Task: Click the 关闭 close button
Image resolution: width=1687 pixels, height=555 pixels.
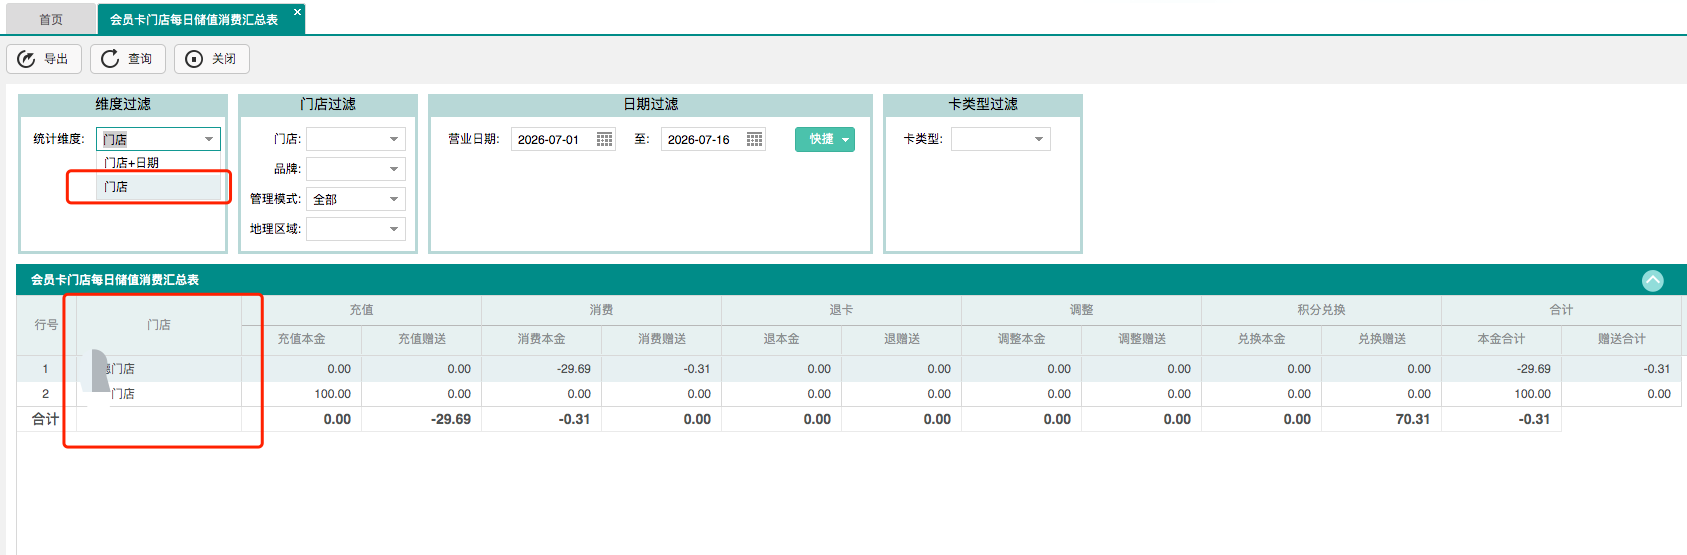Action: 211,59
